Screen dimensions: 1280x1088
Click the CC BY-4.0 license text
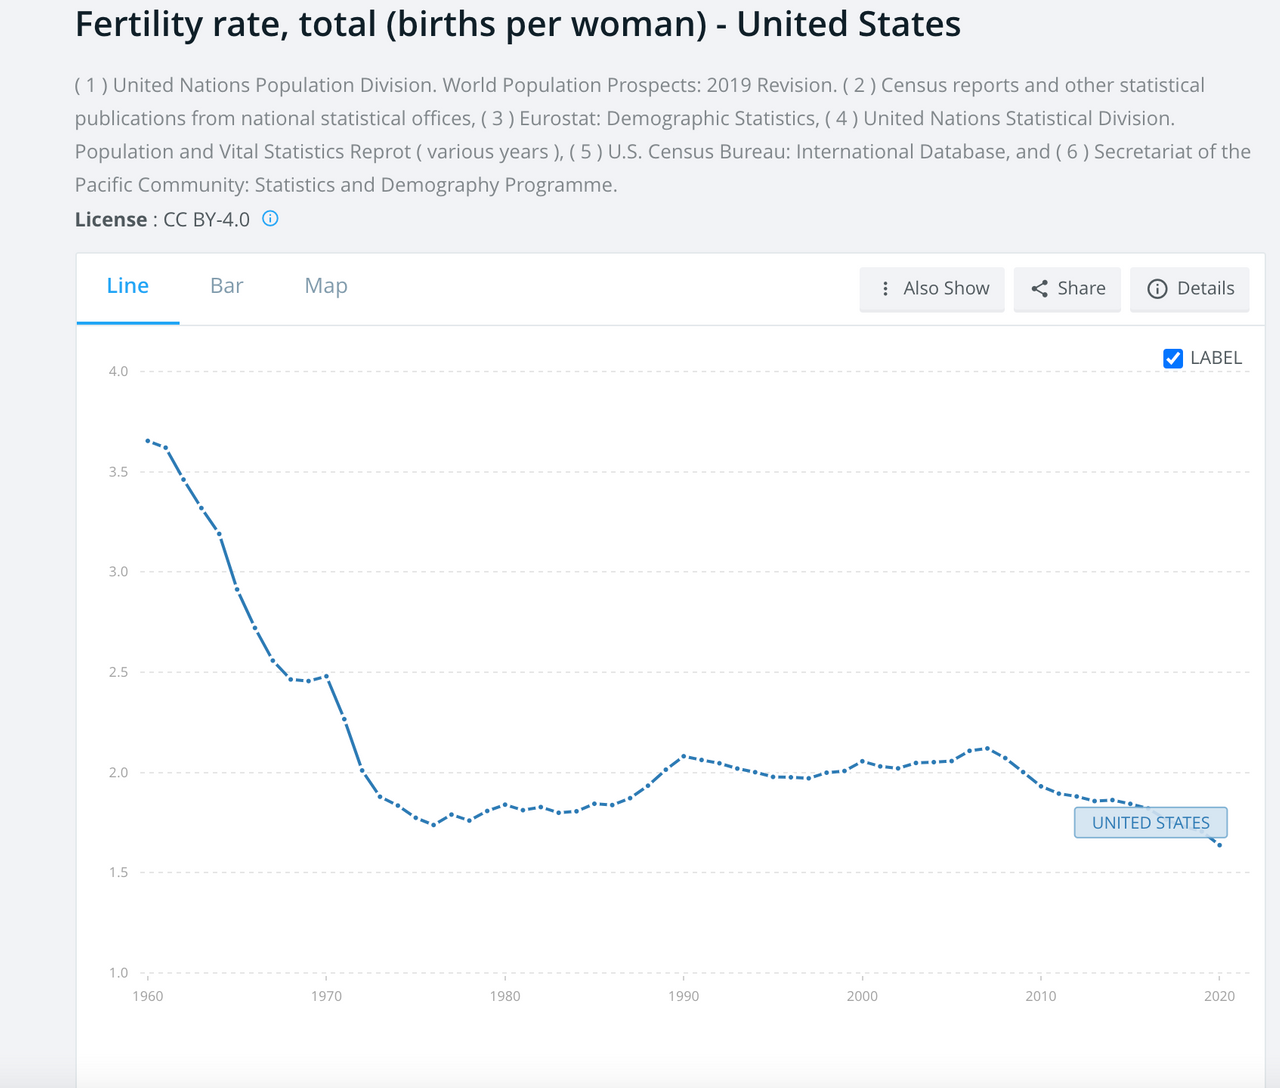click(207, 219)
